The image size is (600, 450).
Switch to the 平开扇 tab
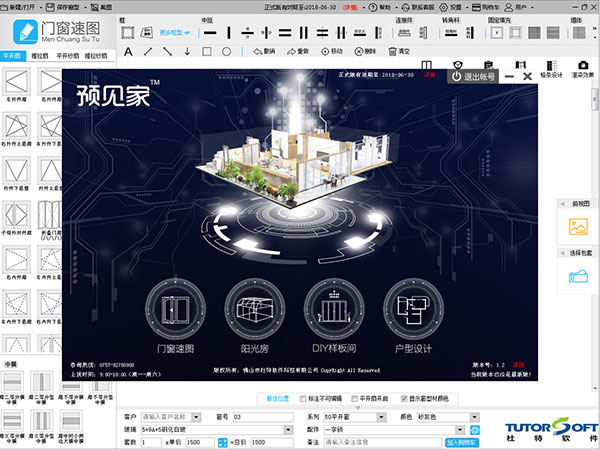(x=12, y=56)
